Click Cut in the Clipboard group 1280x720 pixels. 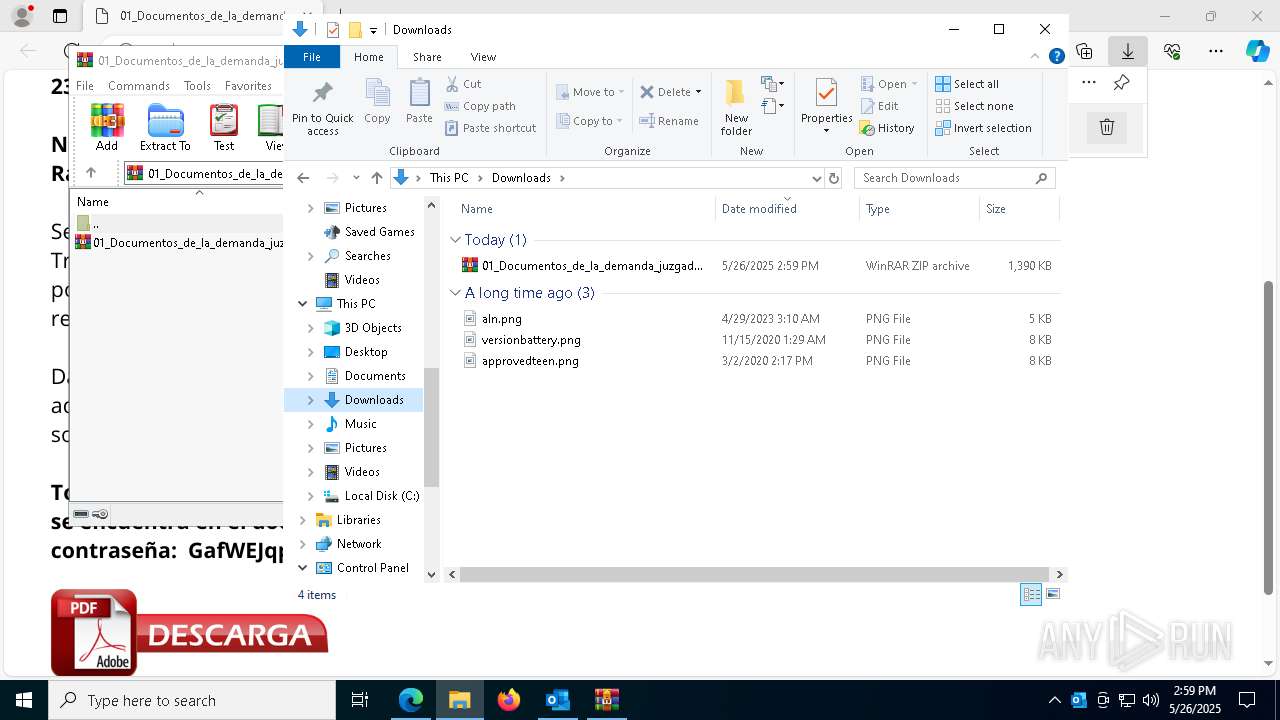tap(463, 84)
